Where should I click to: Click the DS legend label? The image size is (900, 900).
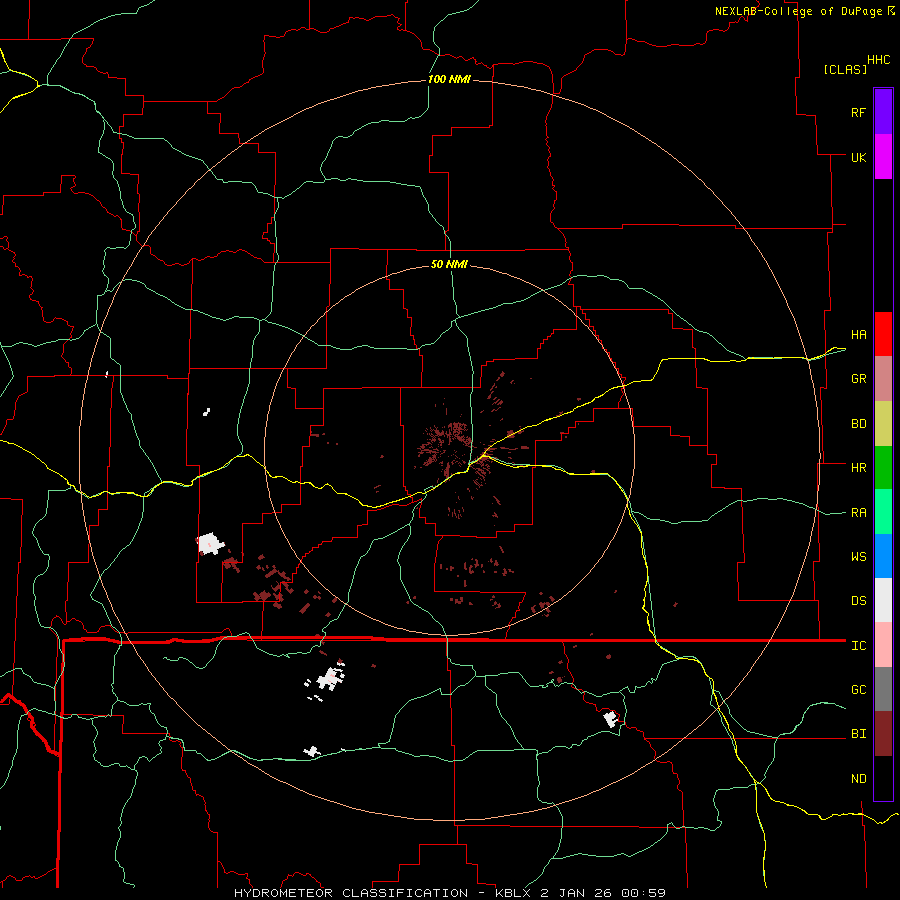859,601
